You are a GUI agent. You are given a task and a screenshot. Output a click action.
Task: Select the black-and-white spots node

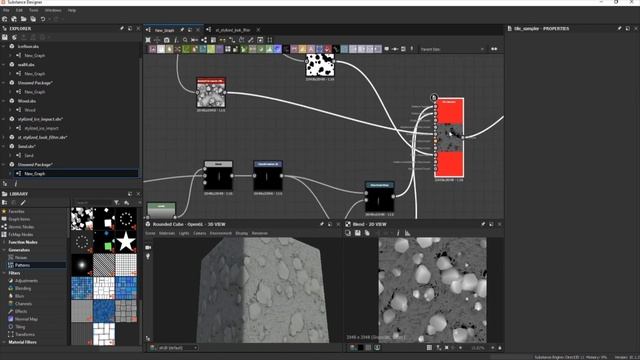(320, 65)
